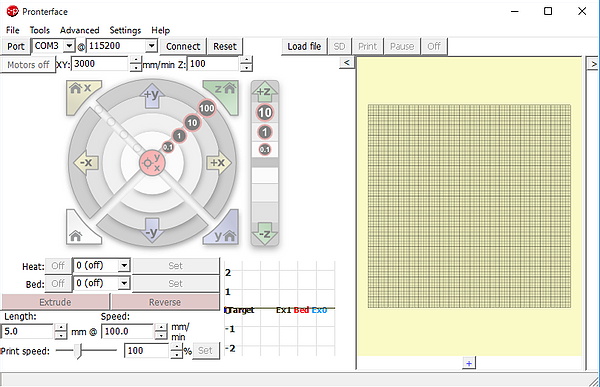Click the Print speed slider handle
The width and height of the screenshot is (600, 387).
click(x=78, y=351)
